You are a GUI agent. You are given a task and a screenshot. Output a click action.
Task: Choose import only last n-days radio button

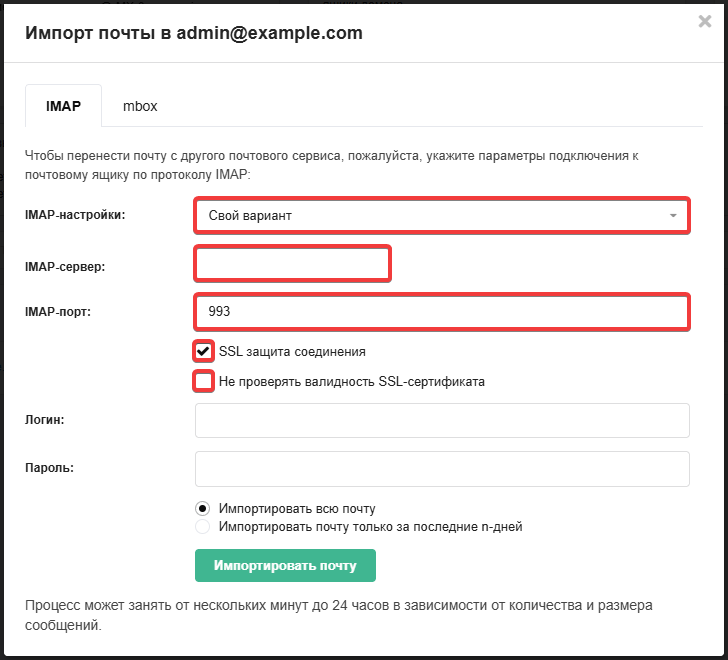tap(202, 527)
